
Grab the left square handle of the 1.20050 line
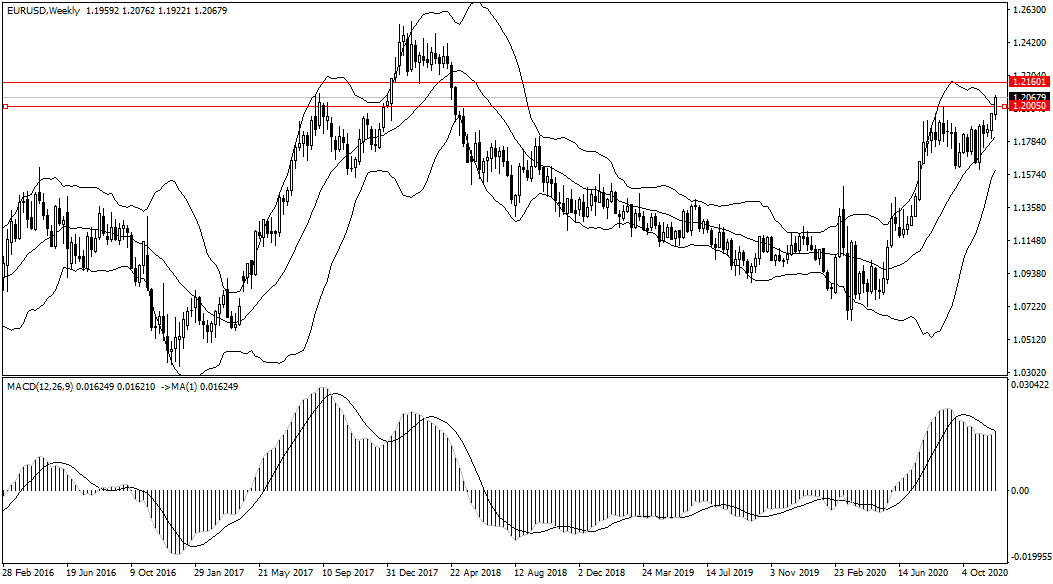(5, 106)
